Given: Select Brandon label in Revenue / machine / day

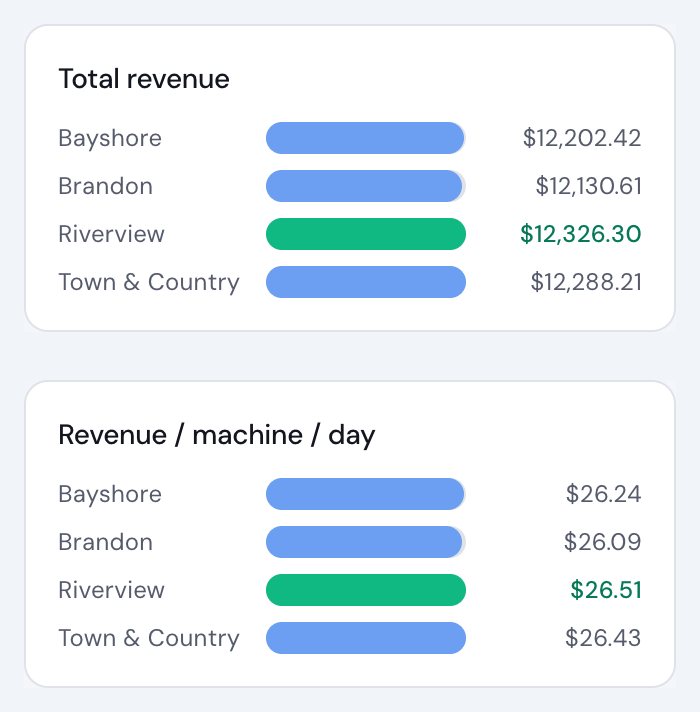Looking at the screenshot, I should (x=105, y=542).
